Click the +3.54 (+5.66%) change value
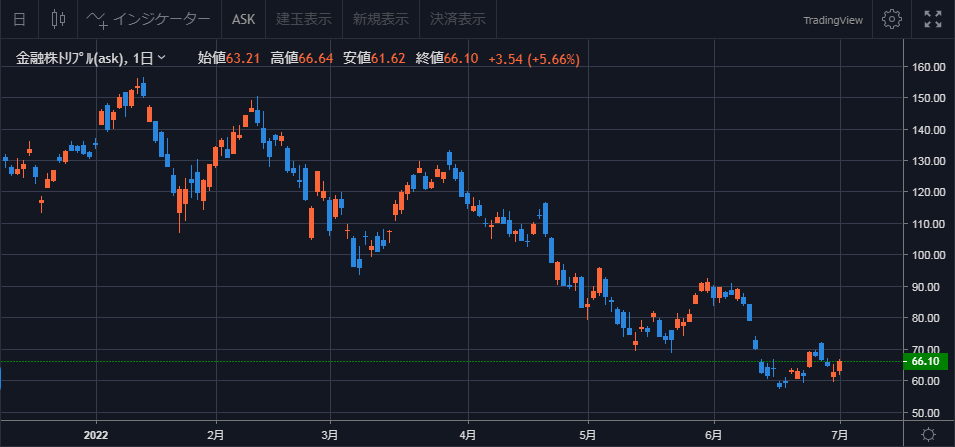 pos(534,59)
